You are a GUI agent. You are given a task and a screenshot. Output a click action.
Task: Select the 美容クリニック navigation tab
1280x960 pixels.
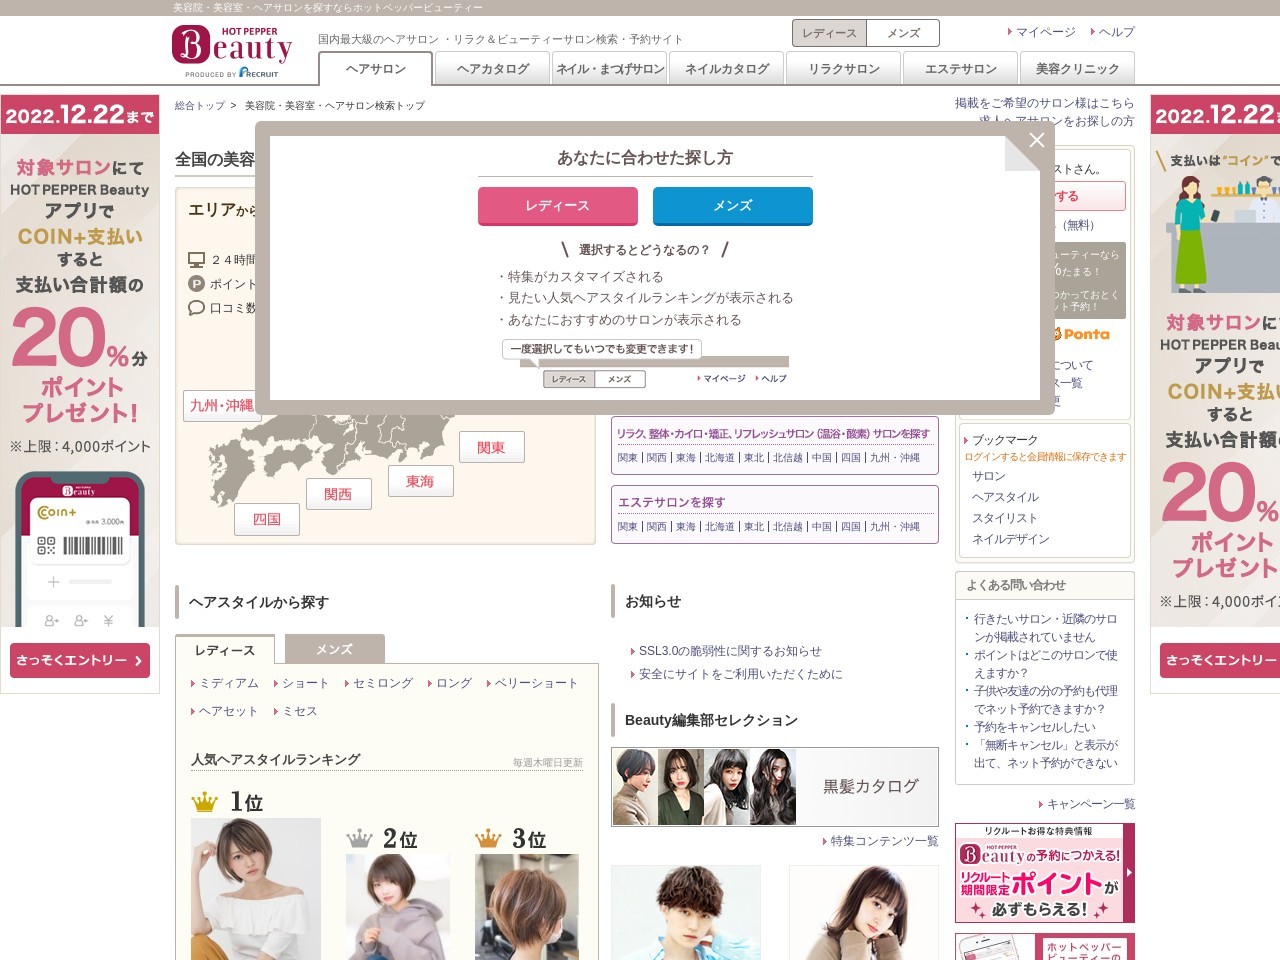pyautogui.click(x=1077, y=69)
